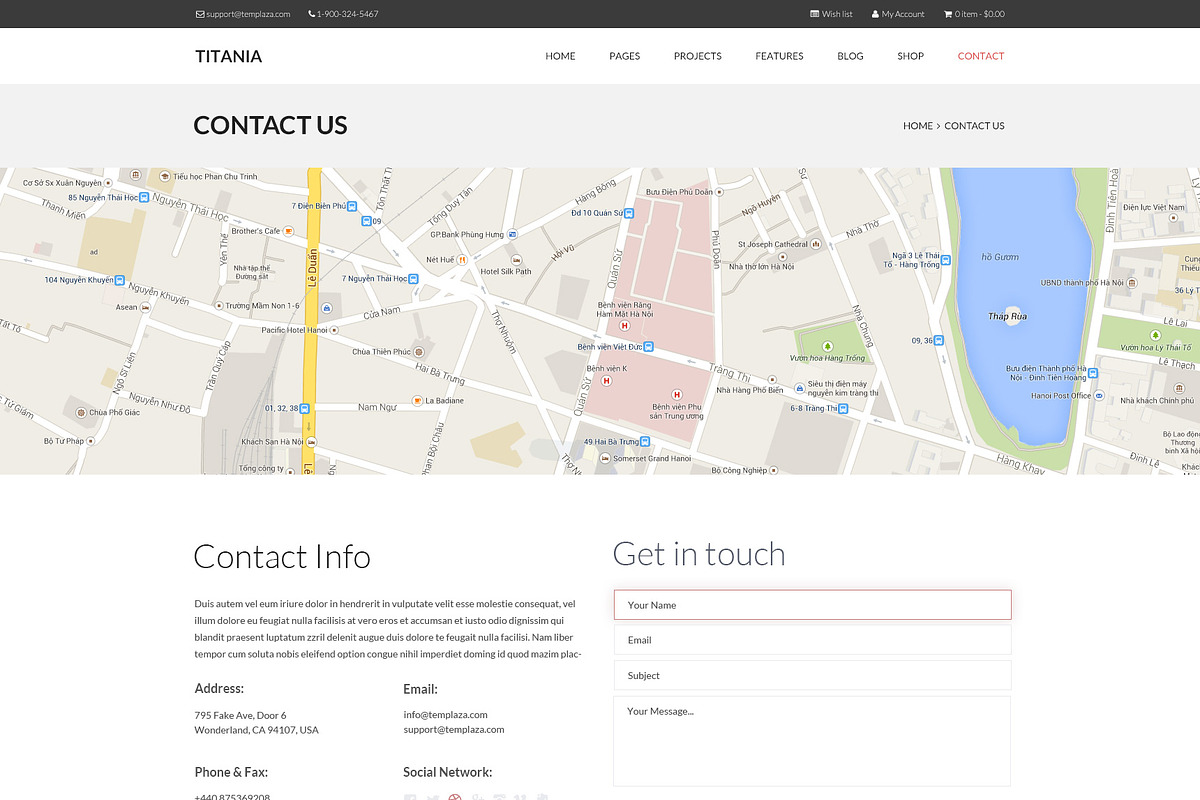Click the shopping cart icon in the top bar
1200x800 pixels.
point(948,14)
